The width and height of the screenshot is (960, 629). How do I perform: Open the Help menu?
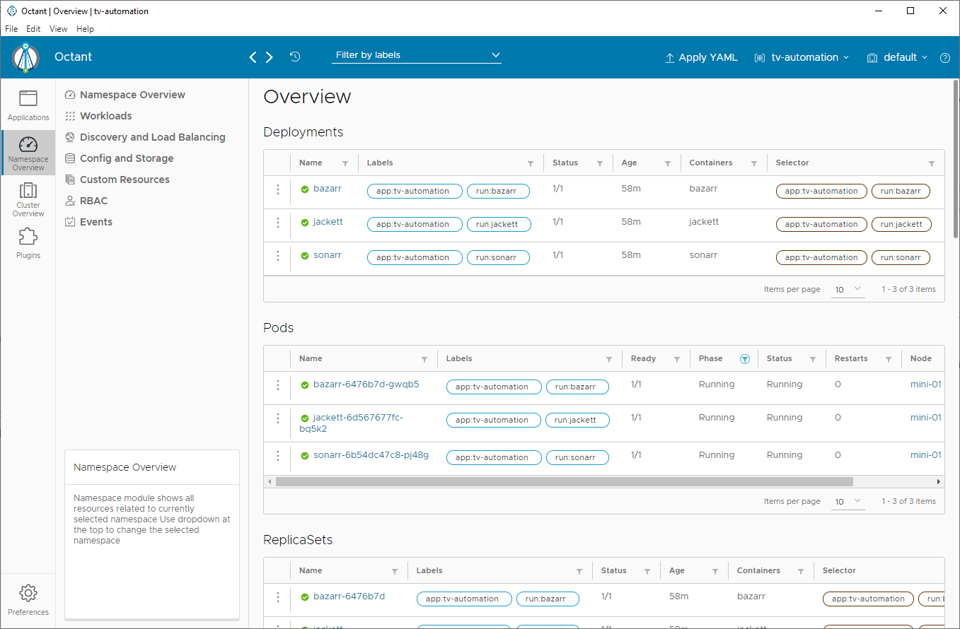click(85, 29)
